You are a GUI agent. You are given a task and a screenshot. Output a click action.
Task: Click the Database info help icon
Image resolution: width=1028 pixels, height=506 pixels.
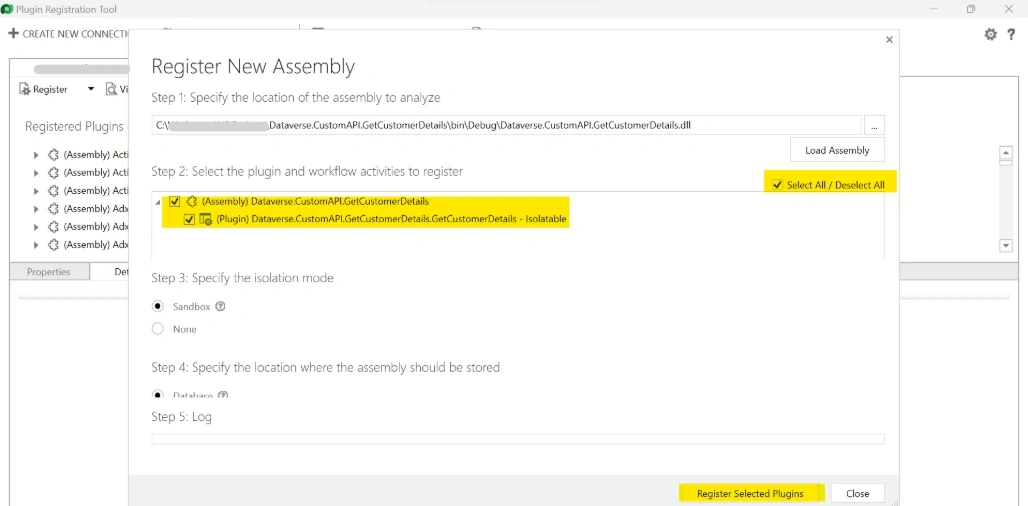click(223, 395)
